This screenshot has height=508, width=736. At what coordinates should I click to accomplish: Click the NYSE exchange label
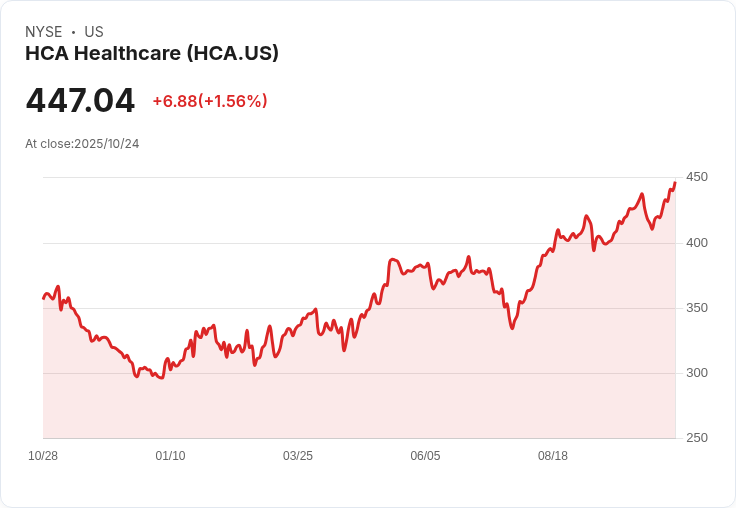44,32
